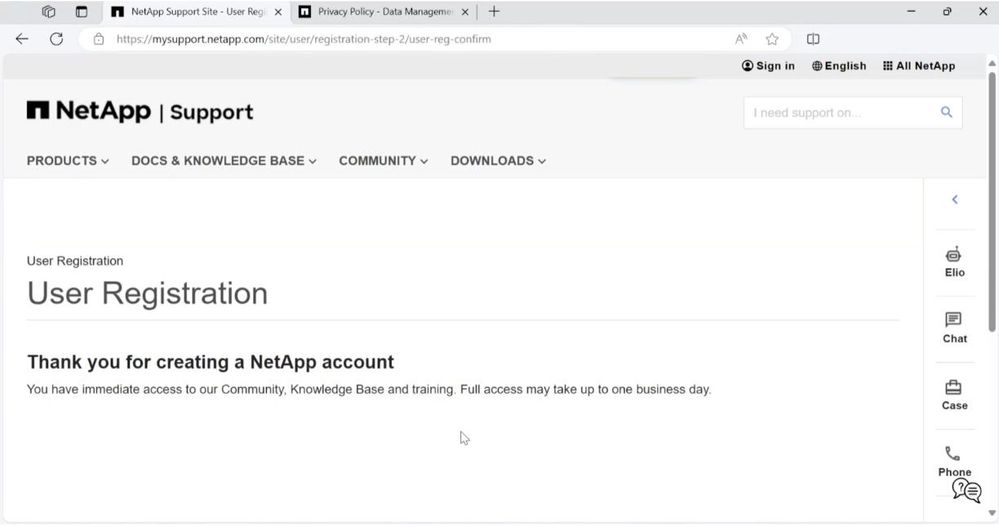Collapse the right sidebar chevron
This screenshot has height=526, width=999.
point(955,200)
